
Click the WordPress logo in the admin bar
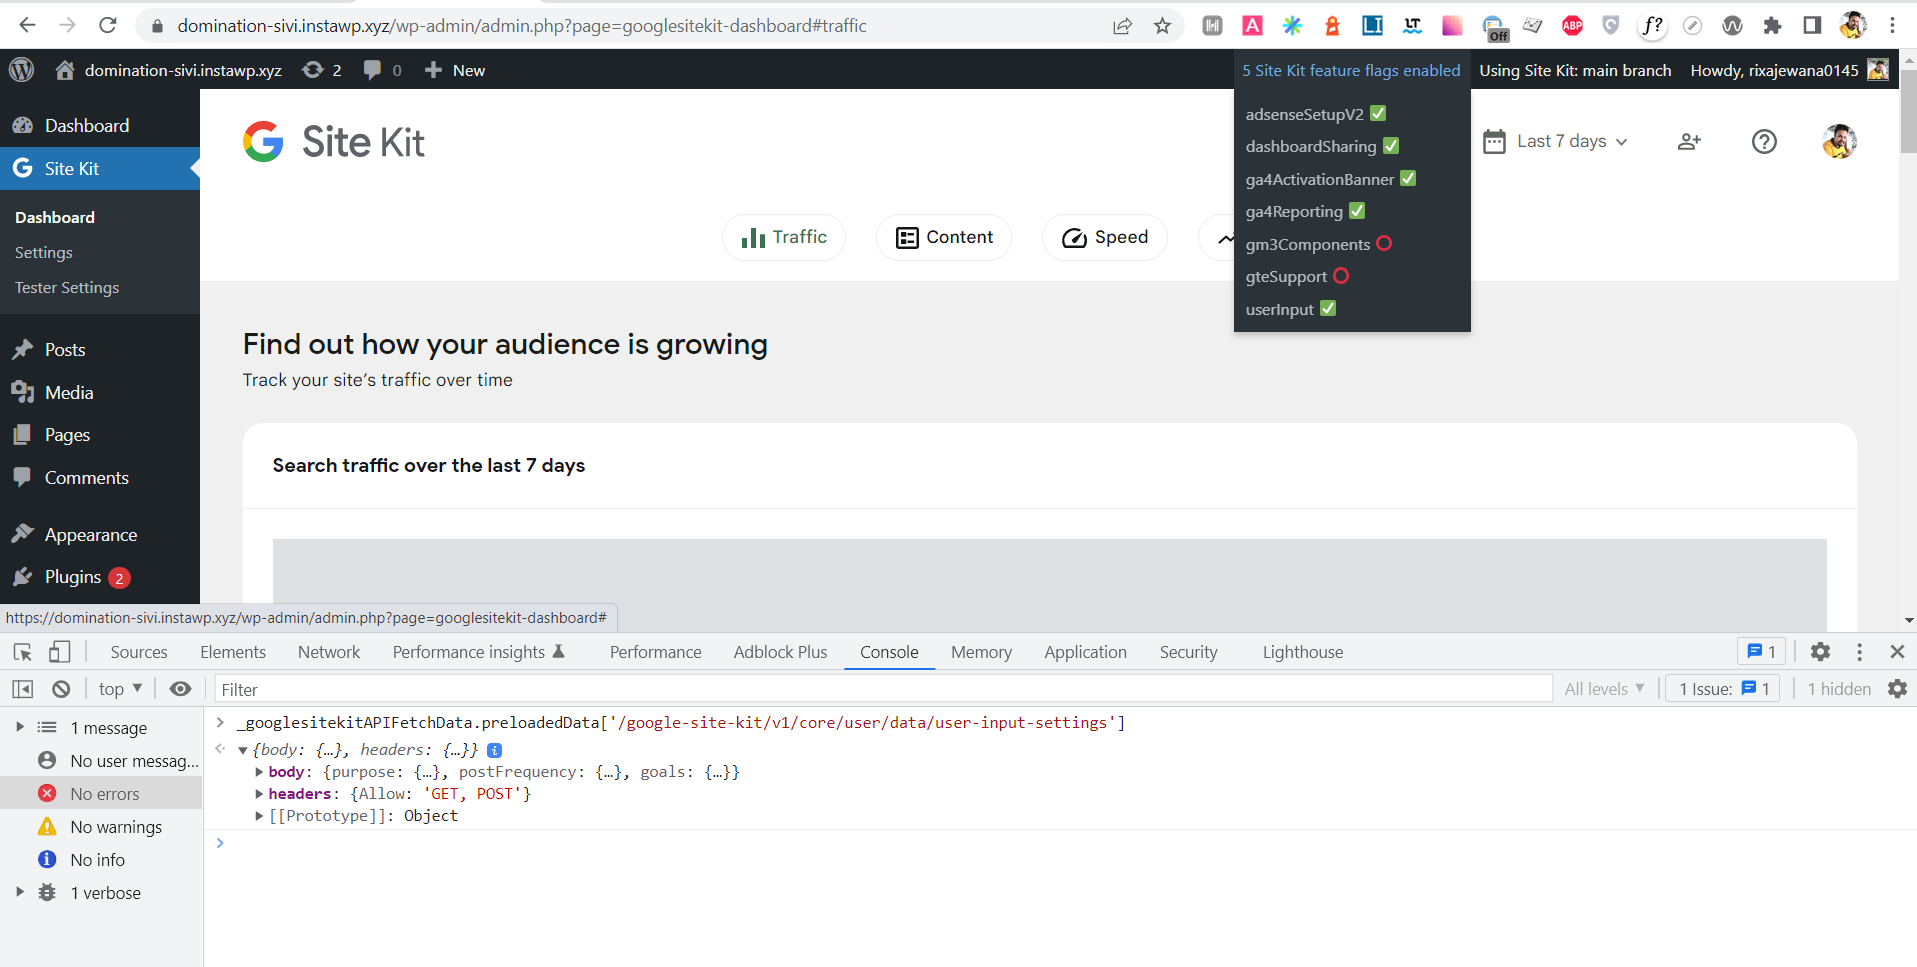21,70
